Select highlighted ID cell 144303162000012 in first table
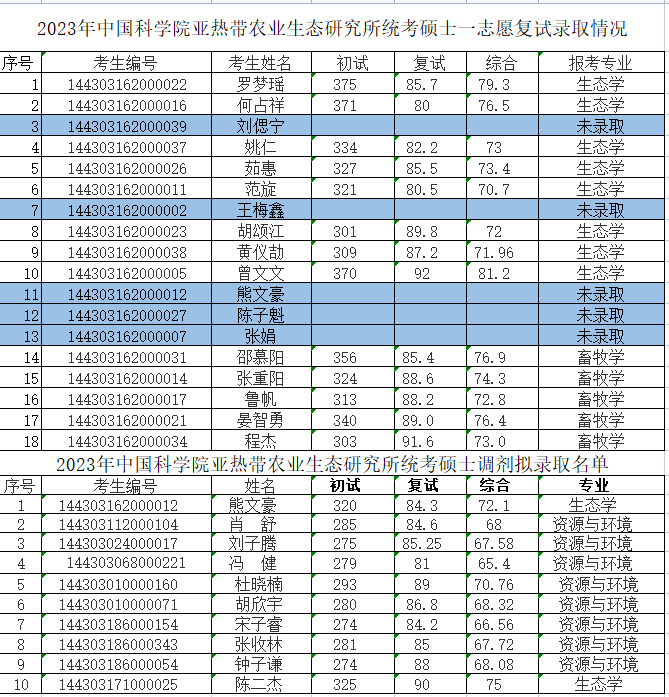This screenshot has width=669, height=697. point(127,294)
